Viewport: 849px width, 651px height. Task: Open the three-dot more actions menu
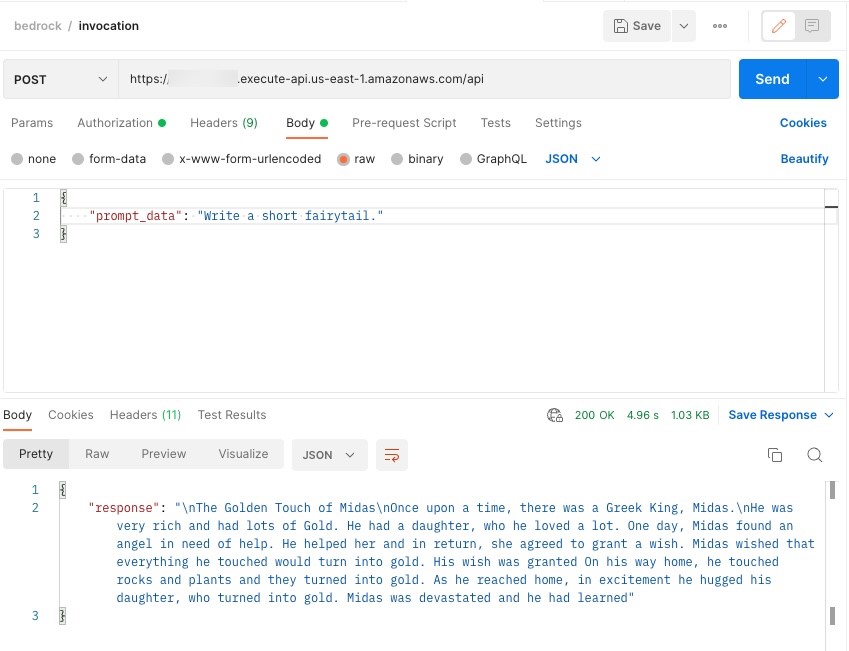[x=720, y=26]
